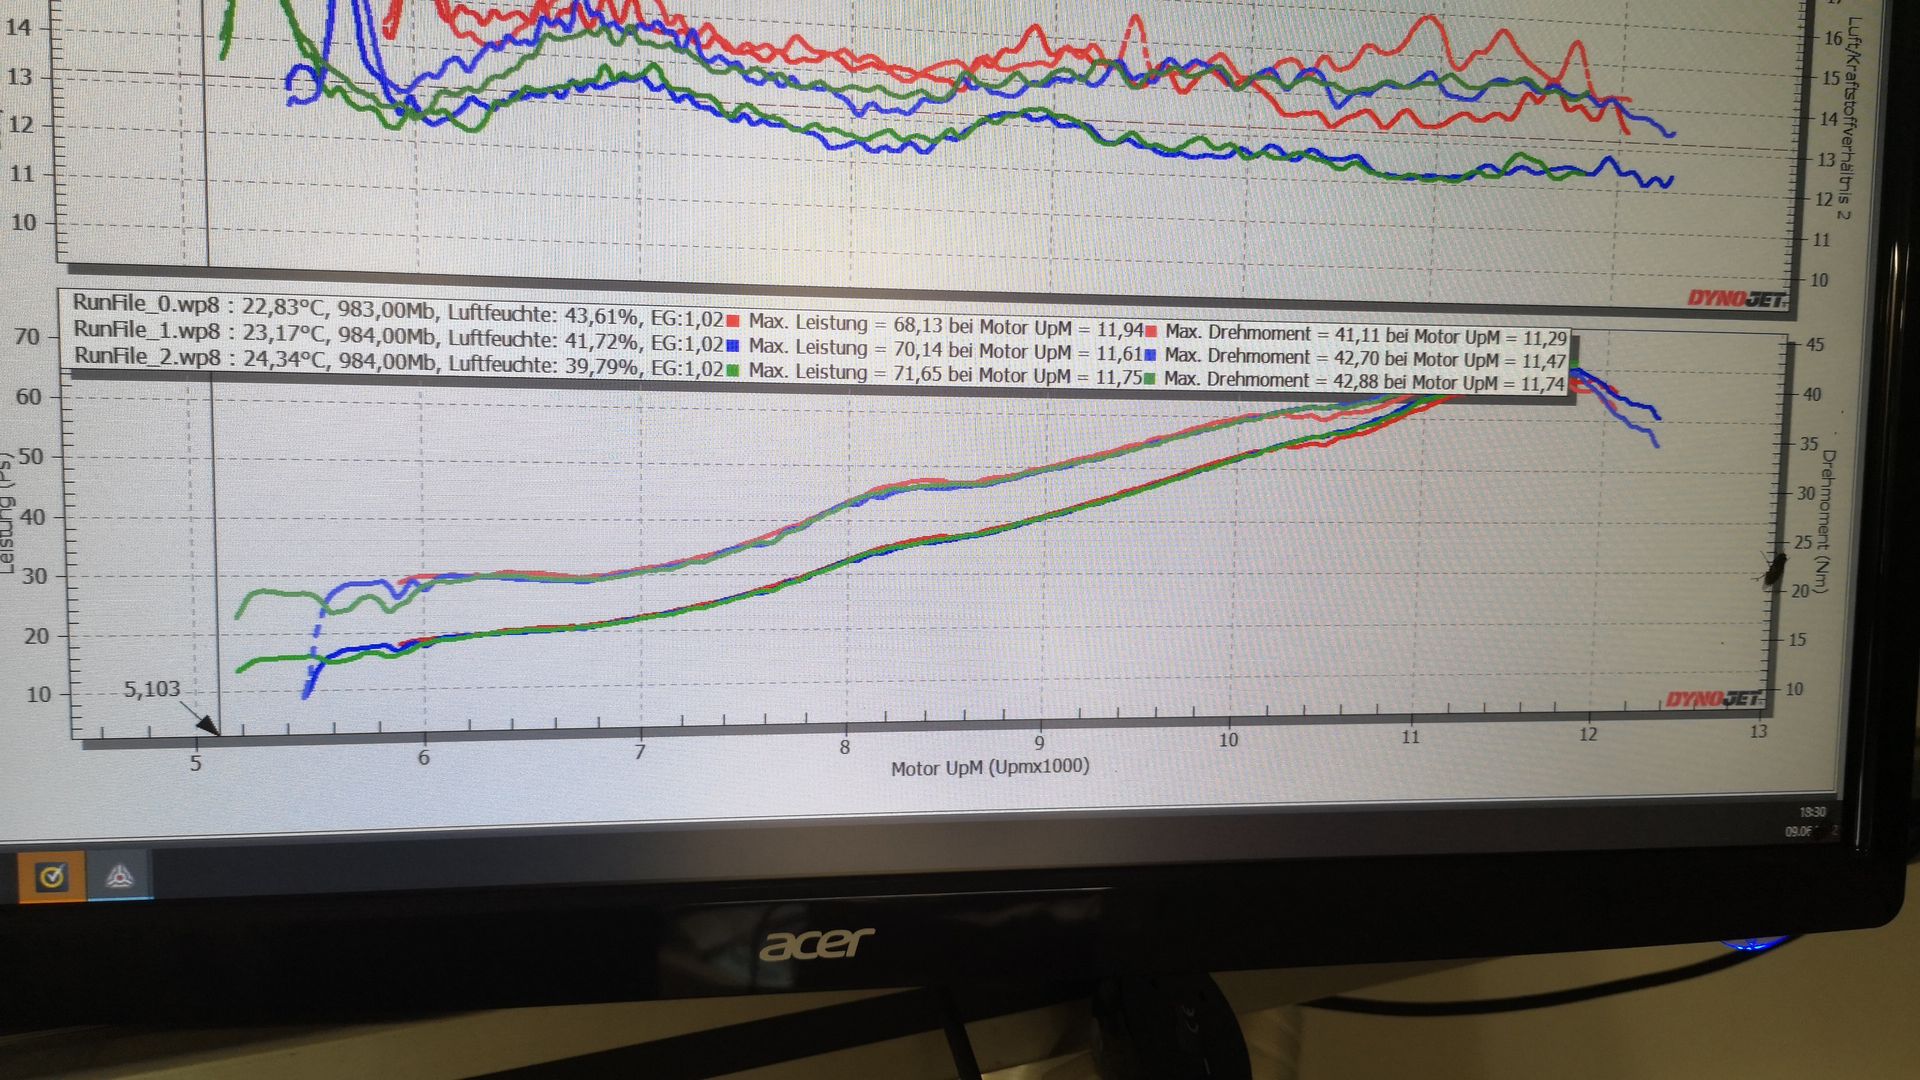Click green swatch before Max. Drehmoment 42,88
This screenshot has width=1920, height=1080.
point(1150,378)
